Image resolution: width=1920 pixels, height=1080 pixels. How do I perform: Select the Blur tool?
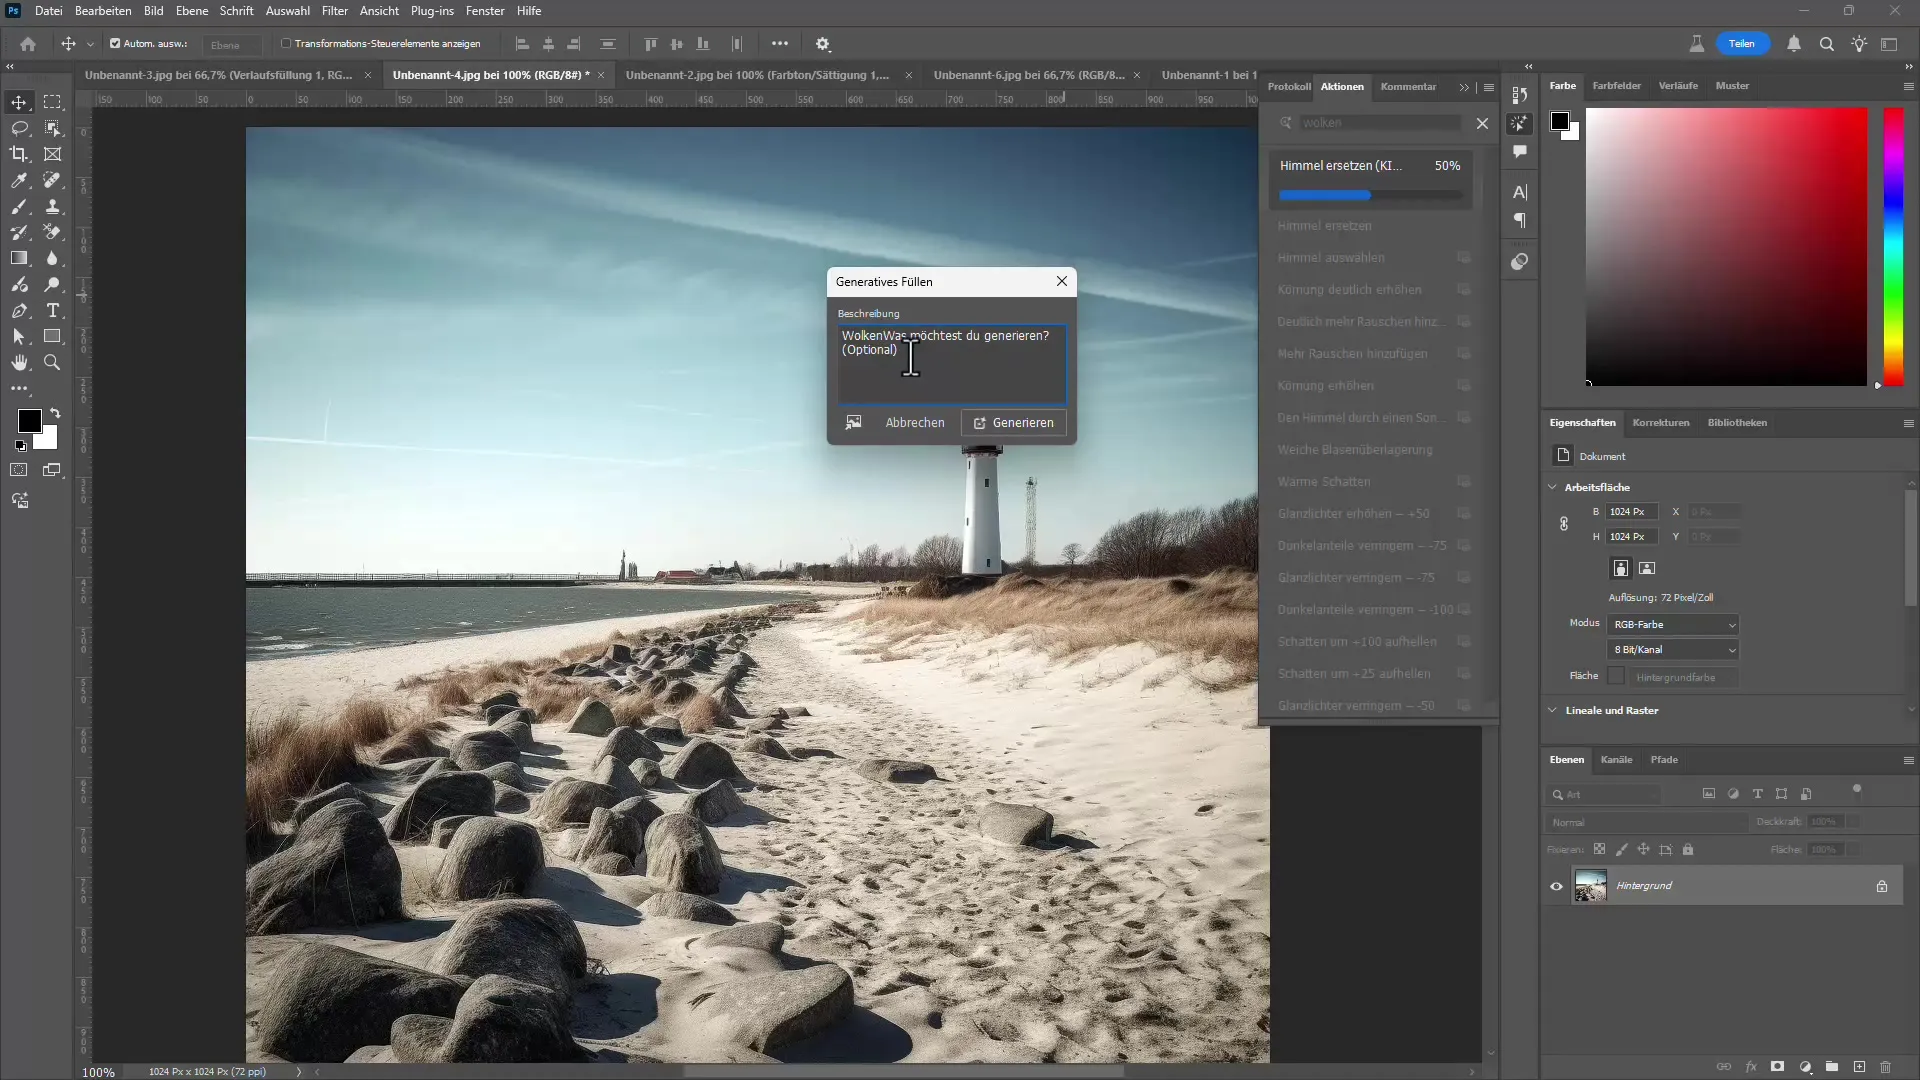52,258
